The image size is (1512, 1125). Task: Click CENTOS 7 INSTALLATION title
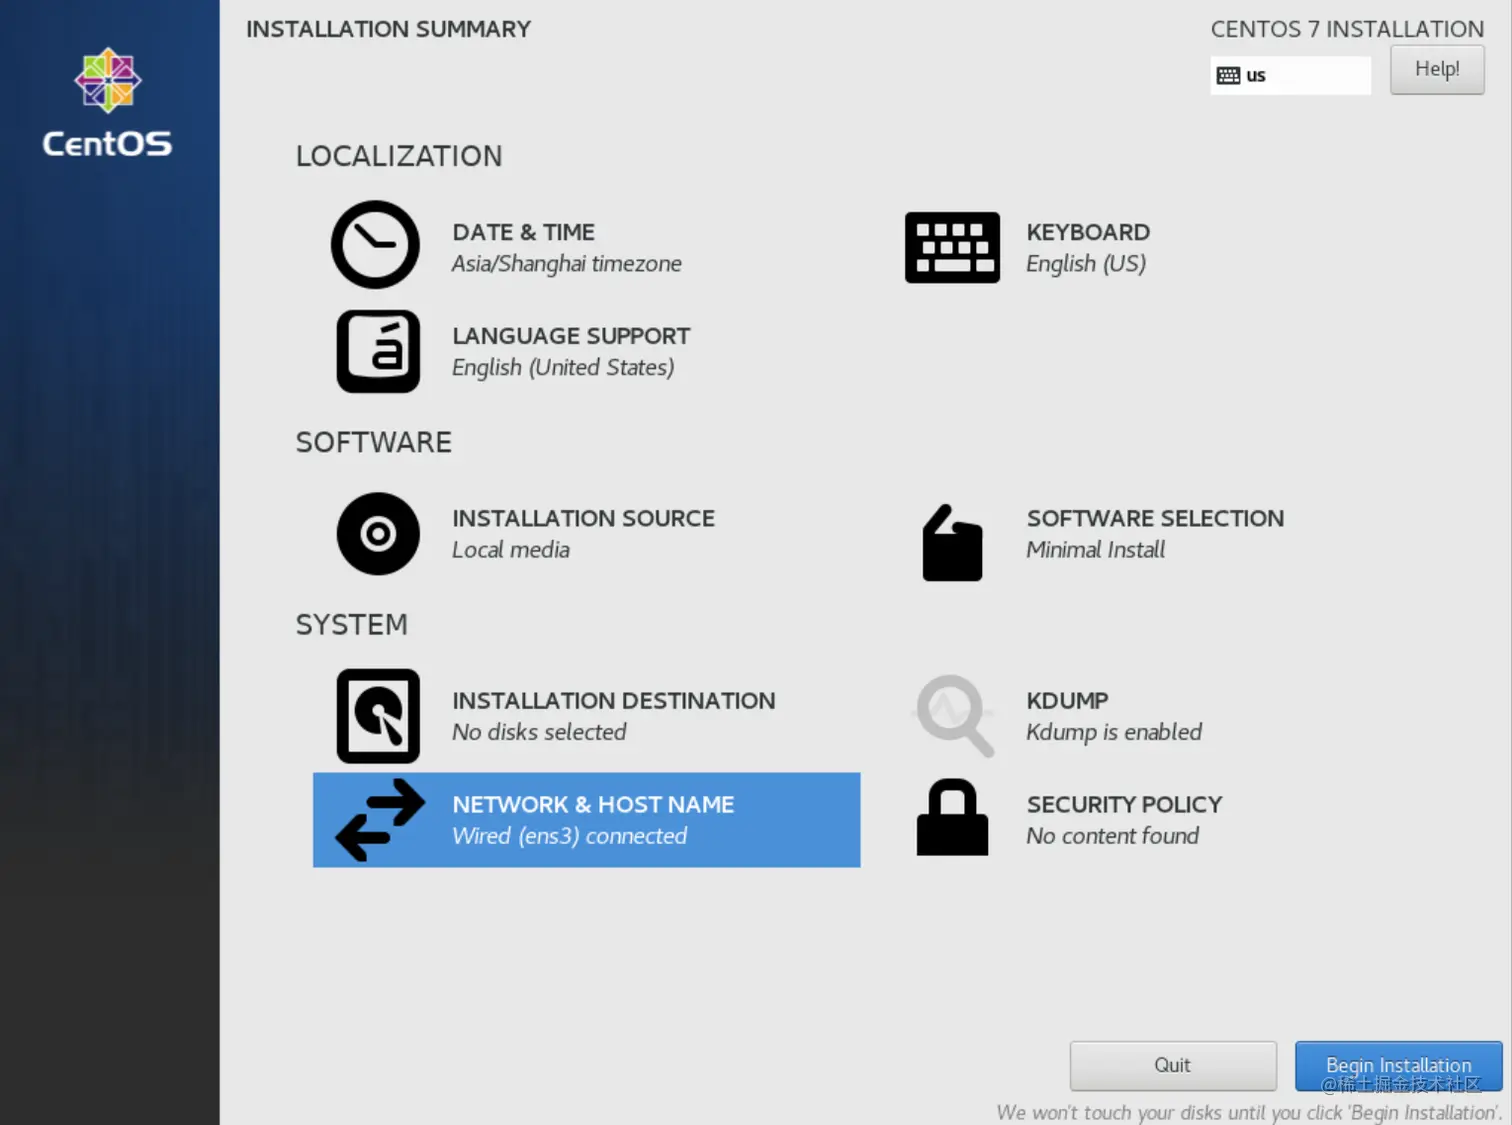1347,29
